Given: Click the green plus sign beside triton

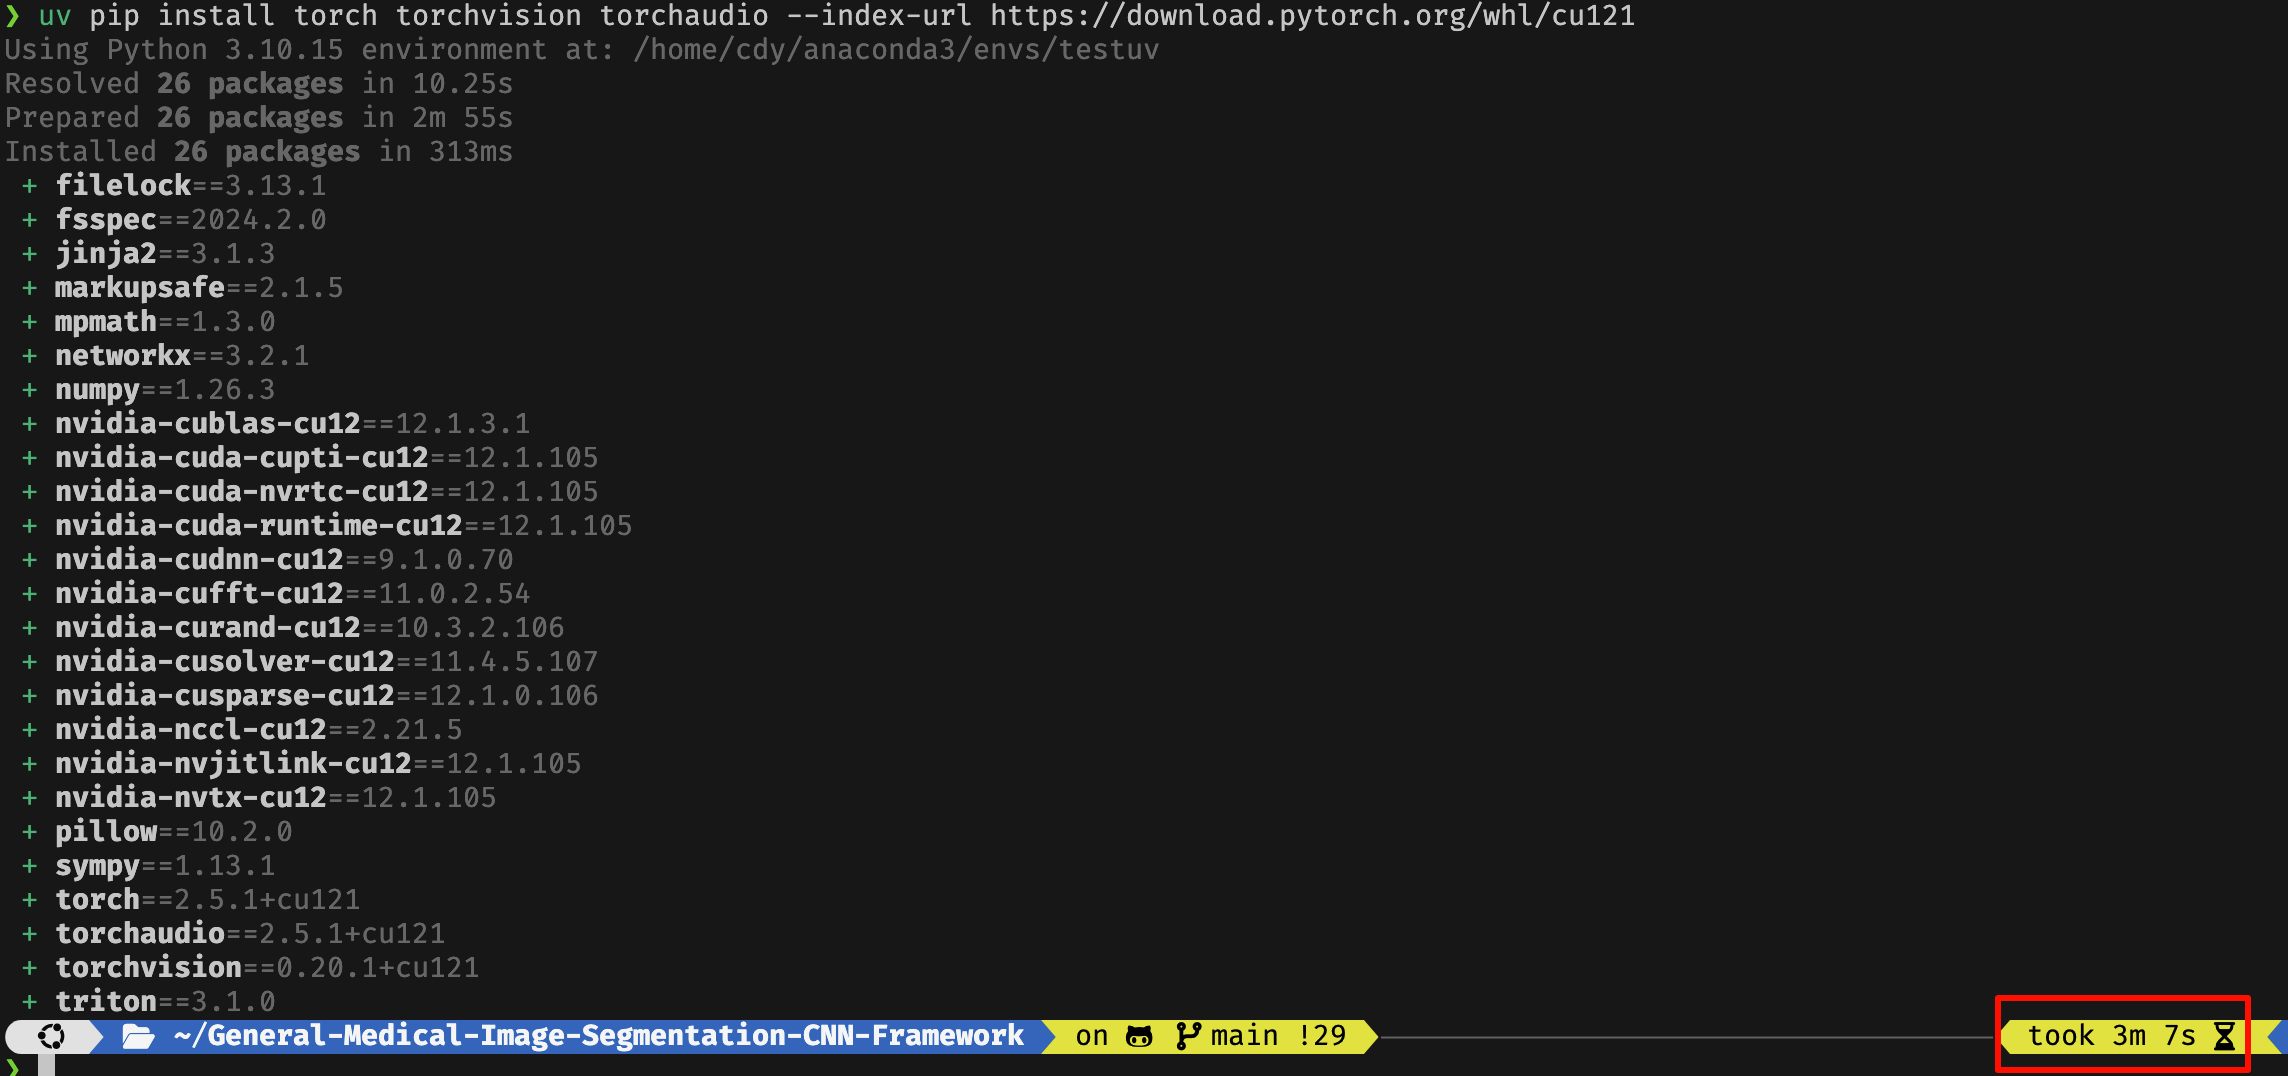Looking at the screenshot, I should point(30,1001).
